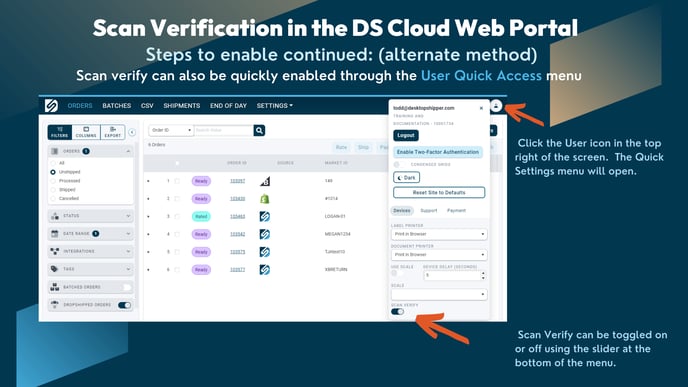Select the Processed radio button
Image resolution: width=688 pixels, height=387 pixels.
point(53,181)
